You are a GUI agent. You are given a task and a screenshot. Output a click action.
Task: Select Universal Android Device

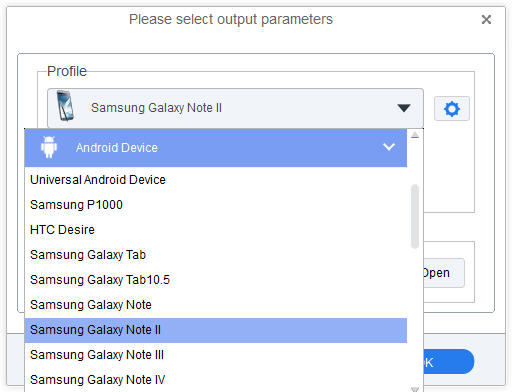click(216, 180)
